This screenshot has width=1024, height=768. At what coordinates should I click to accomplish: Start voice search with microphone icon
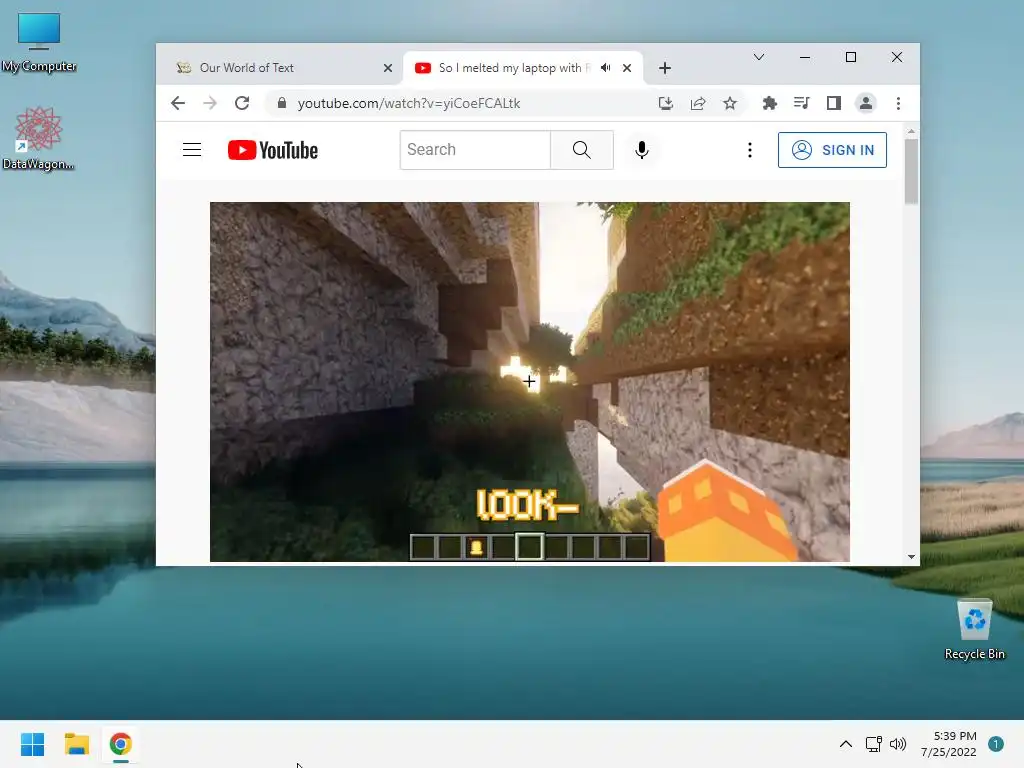tap(642, 150)
